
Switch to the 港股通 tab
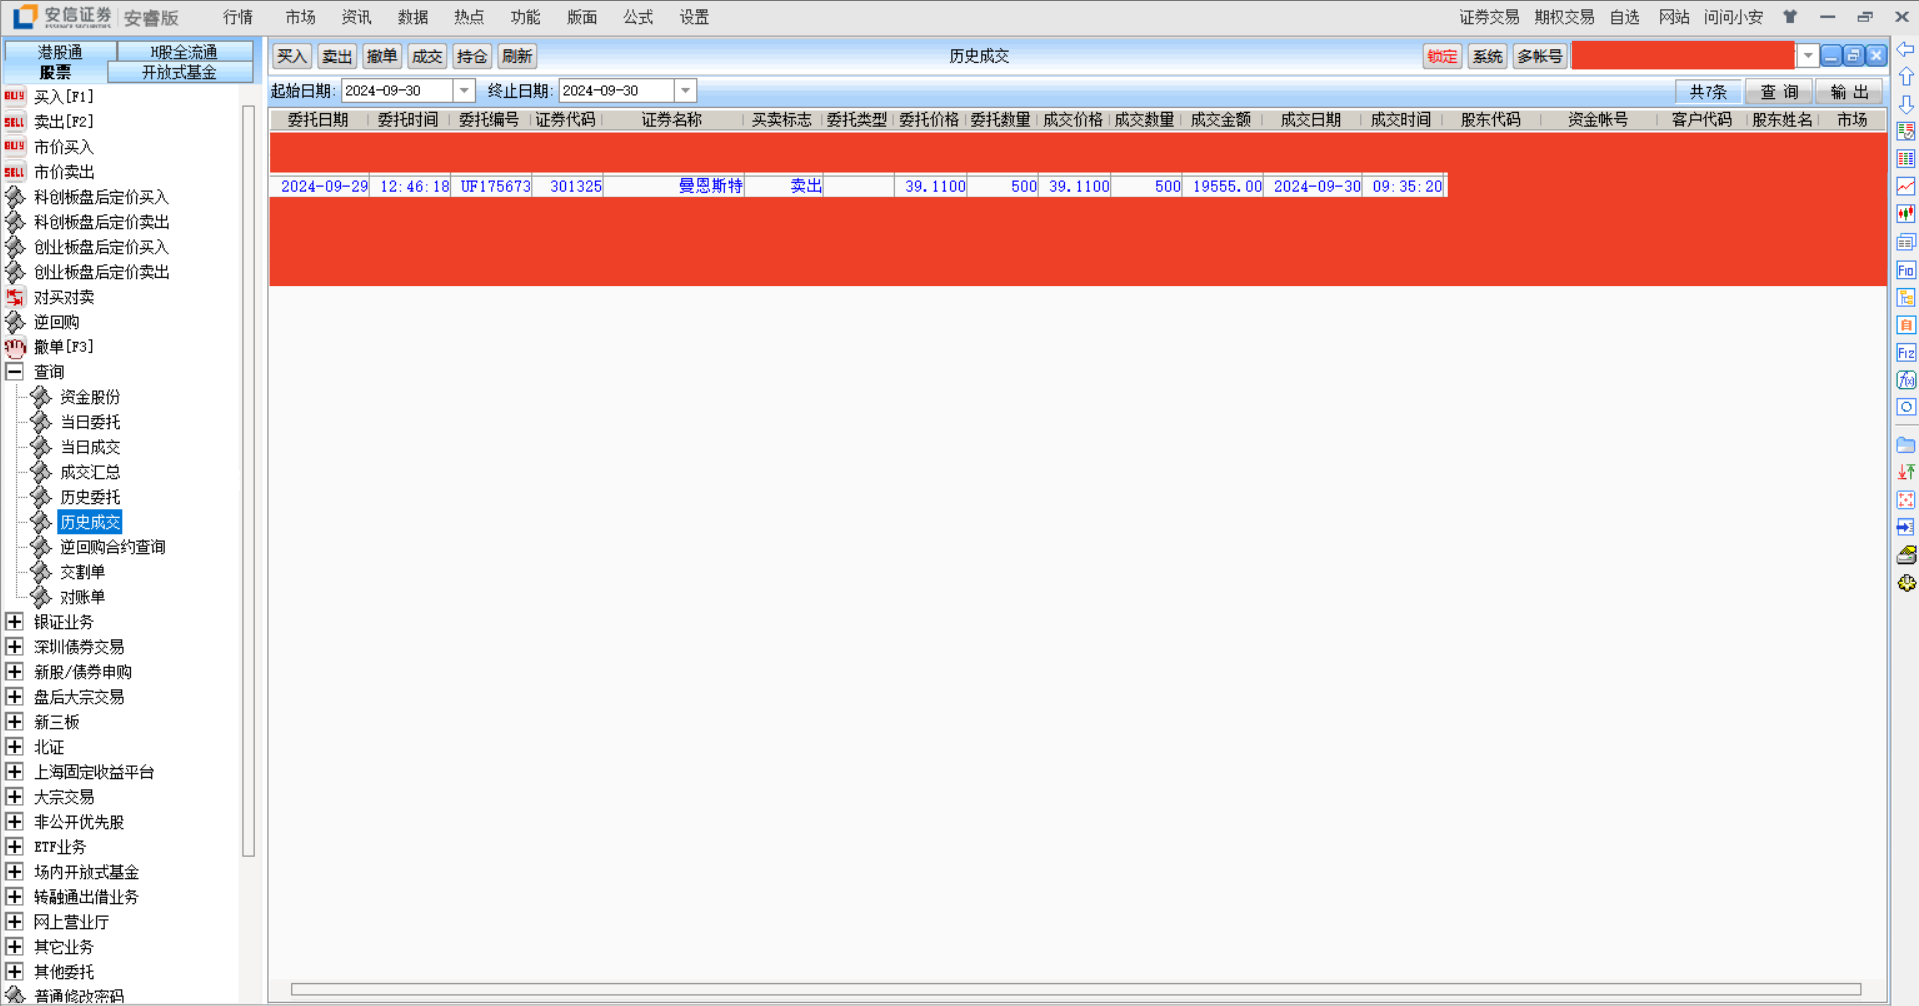pos(60,51)
